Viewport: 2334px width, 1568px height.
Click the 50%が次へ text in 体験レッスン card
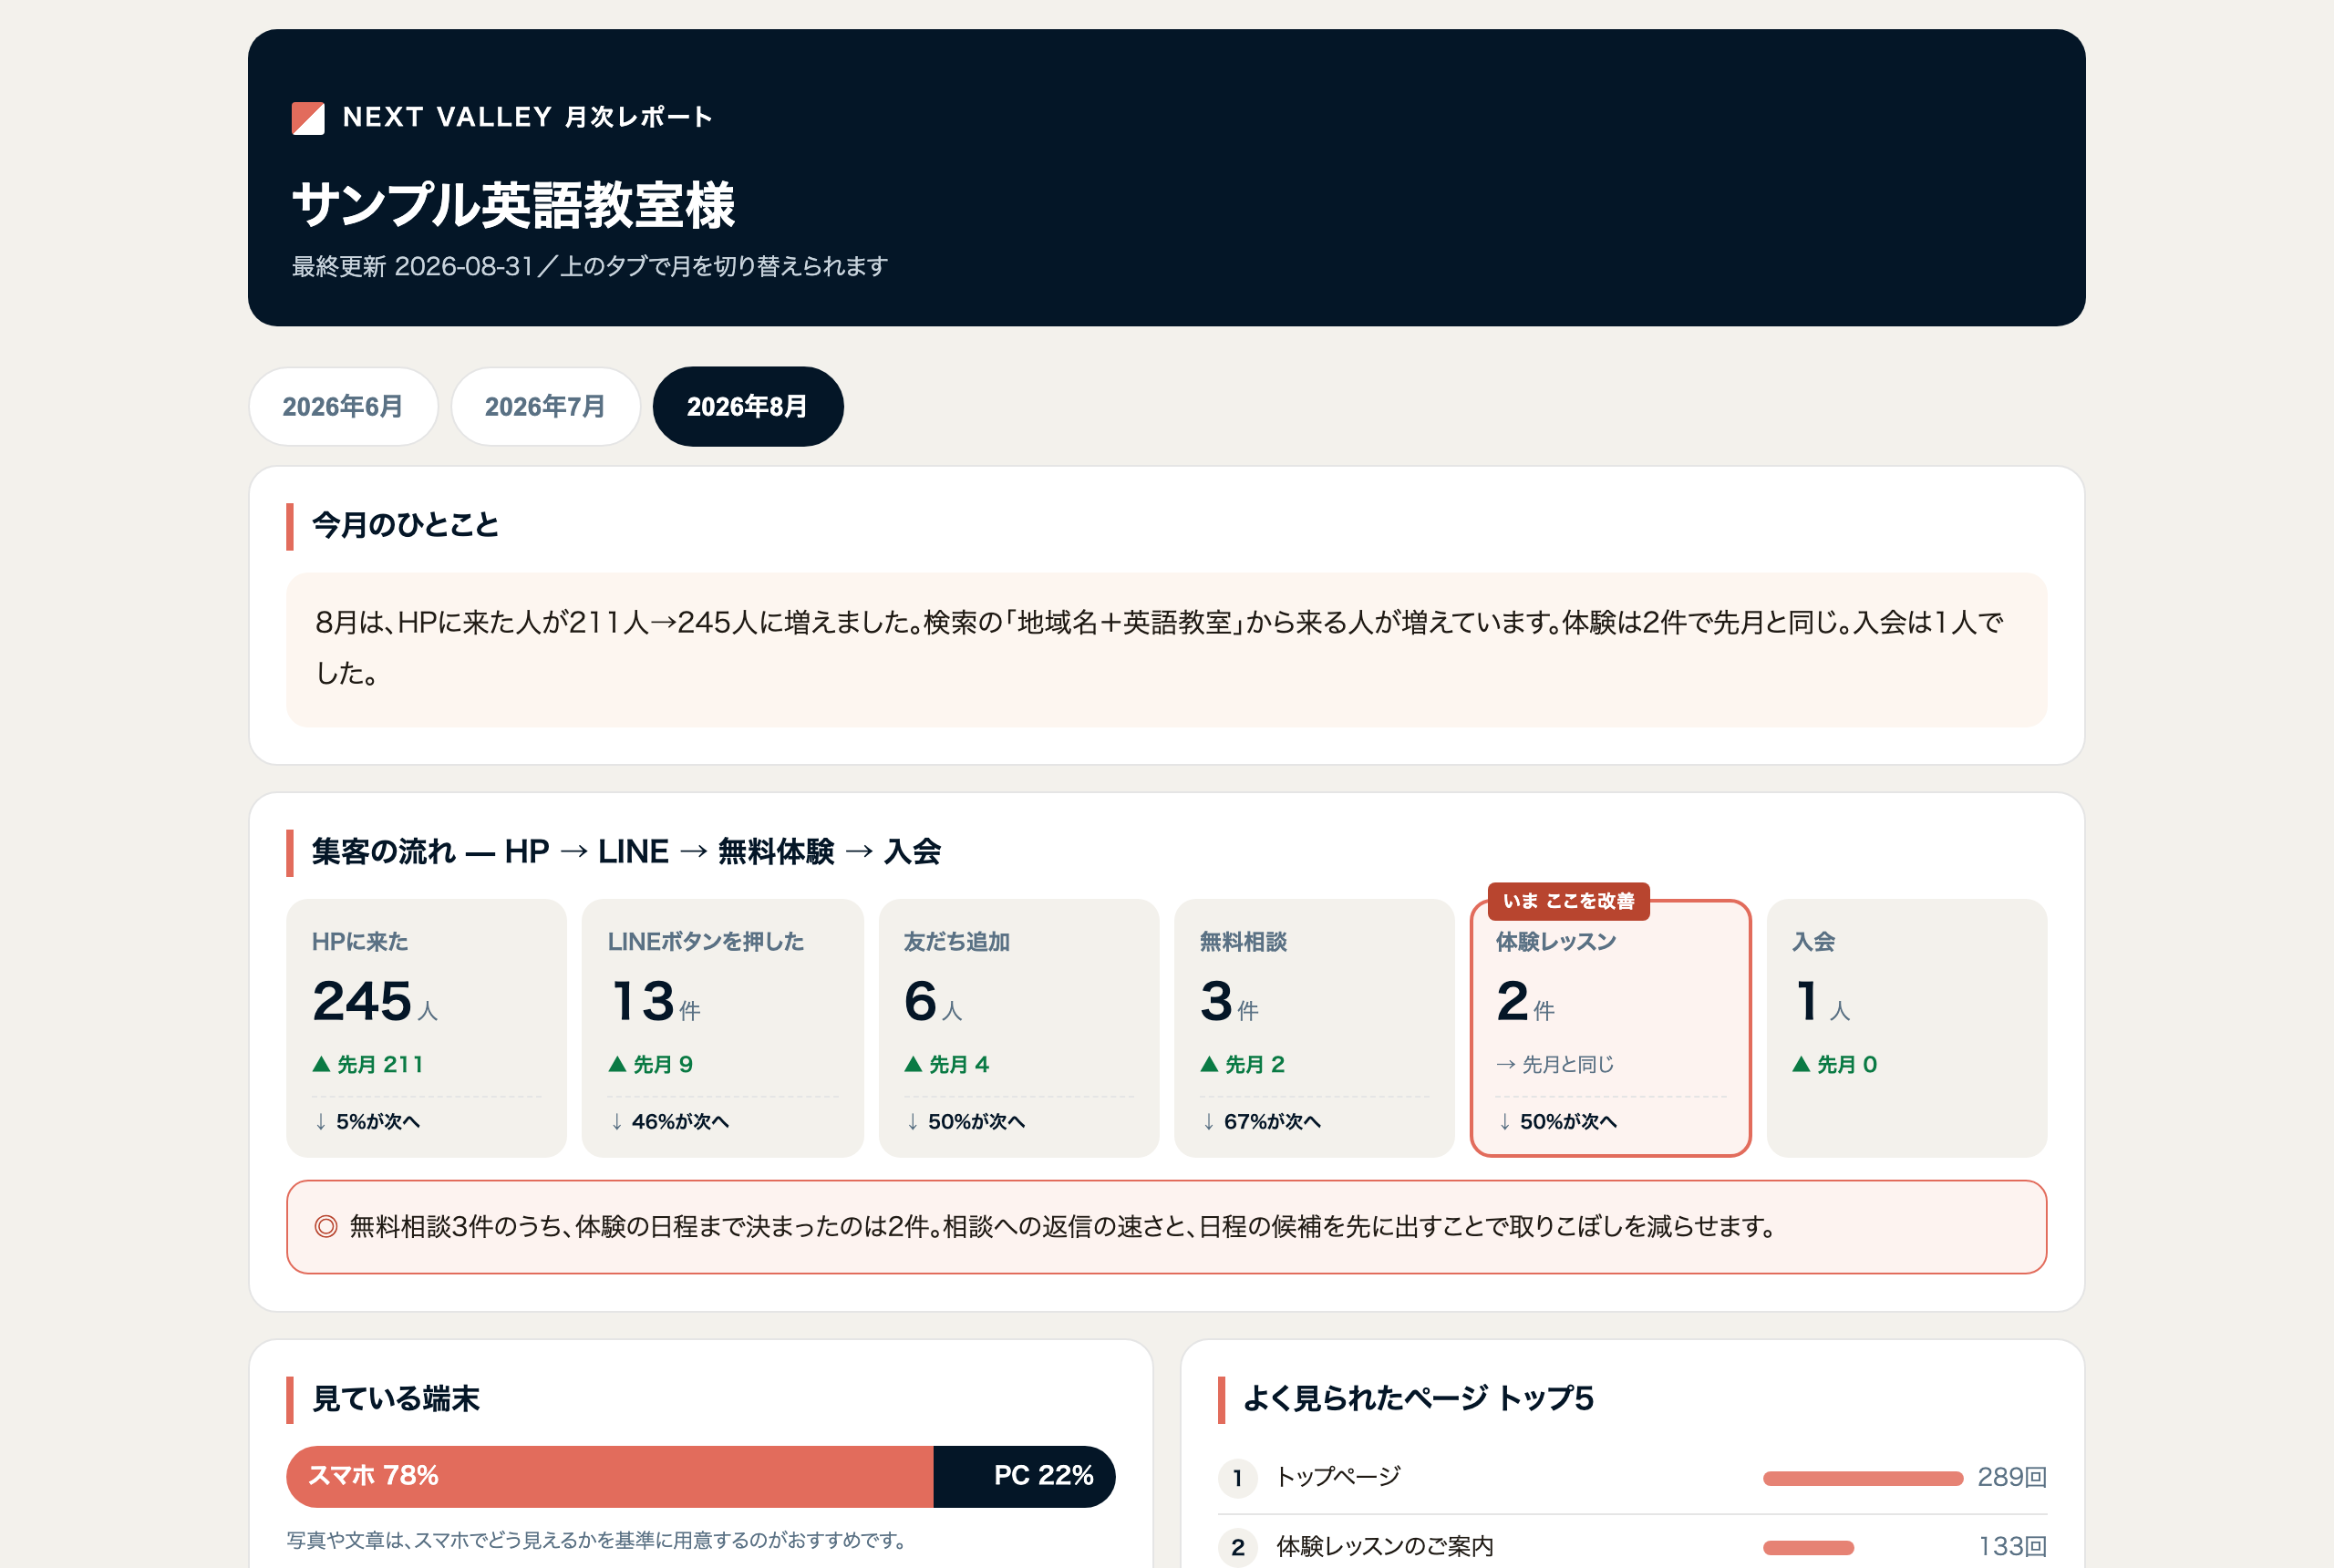(1568, 1122)
